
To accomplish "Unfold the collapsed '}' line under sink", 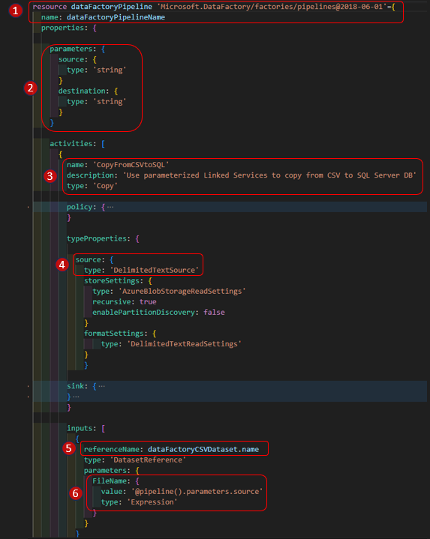I will pyautogui.click(x=76, y=397).
